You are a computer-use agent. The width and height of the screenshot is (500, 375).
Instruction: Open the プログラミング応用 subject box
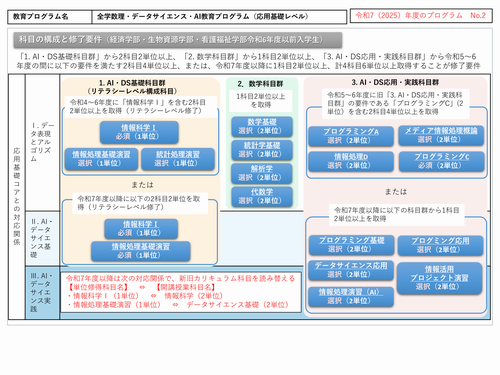(440, 245)
